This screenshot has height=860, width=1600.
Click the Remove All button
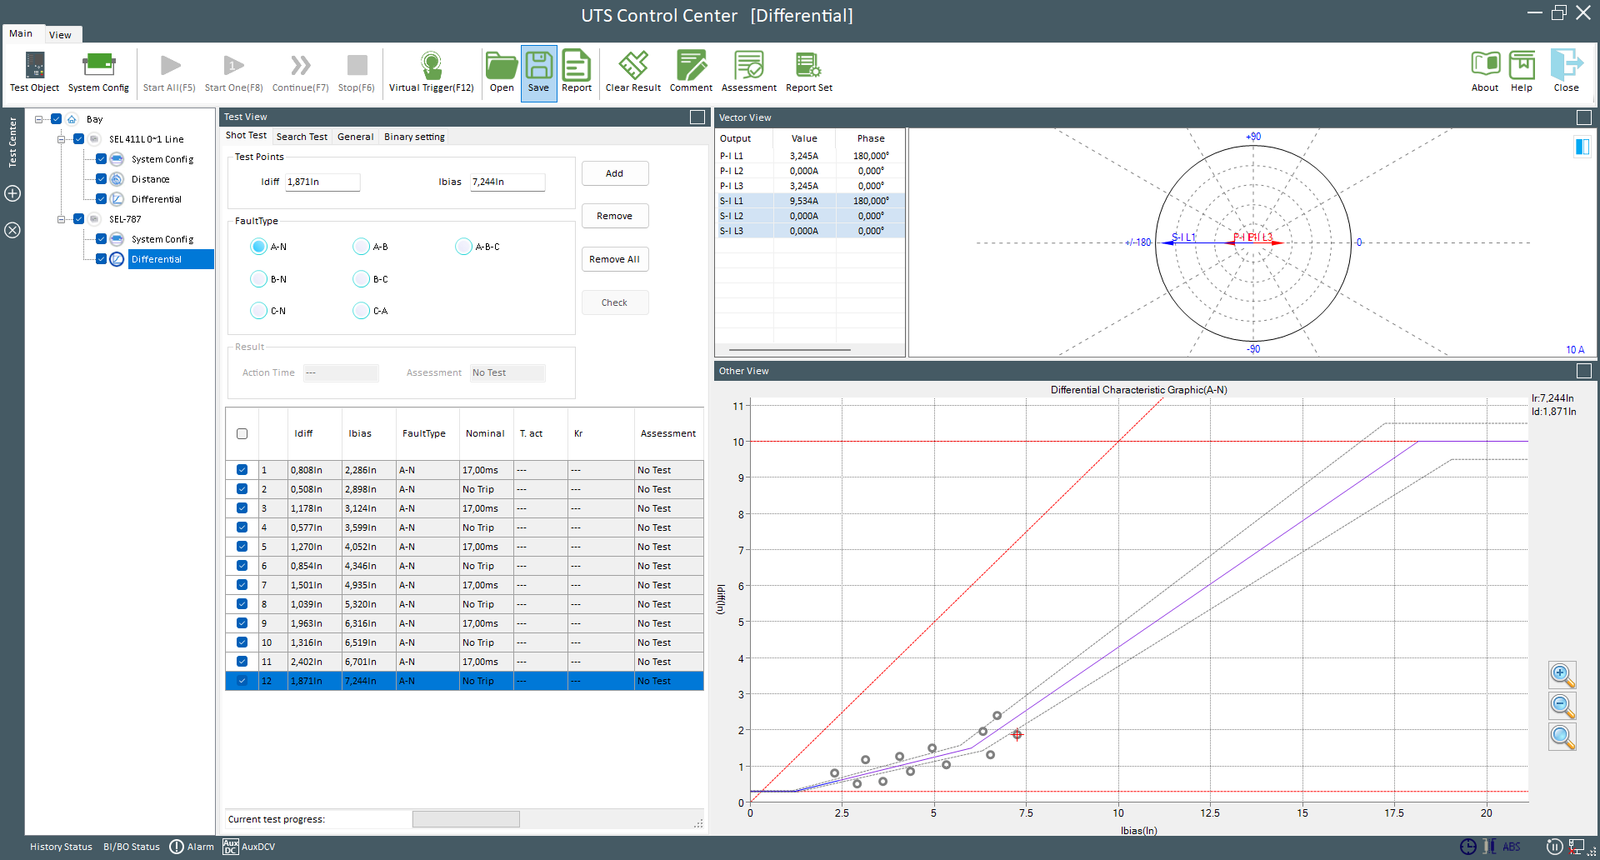614,259
